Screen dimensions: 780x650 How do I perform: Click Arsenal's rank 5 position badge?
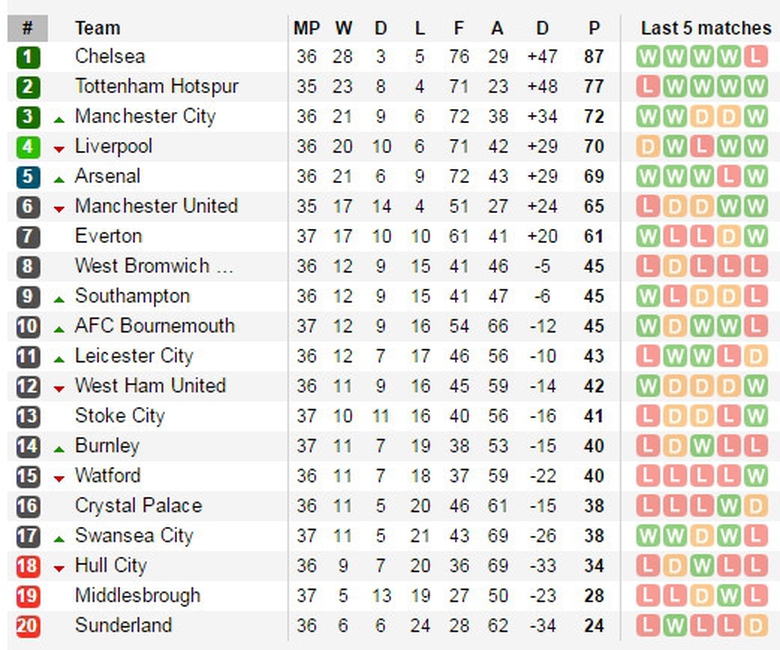(28, 177)
